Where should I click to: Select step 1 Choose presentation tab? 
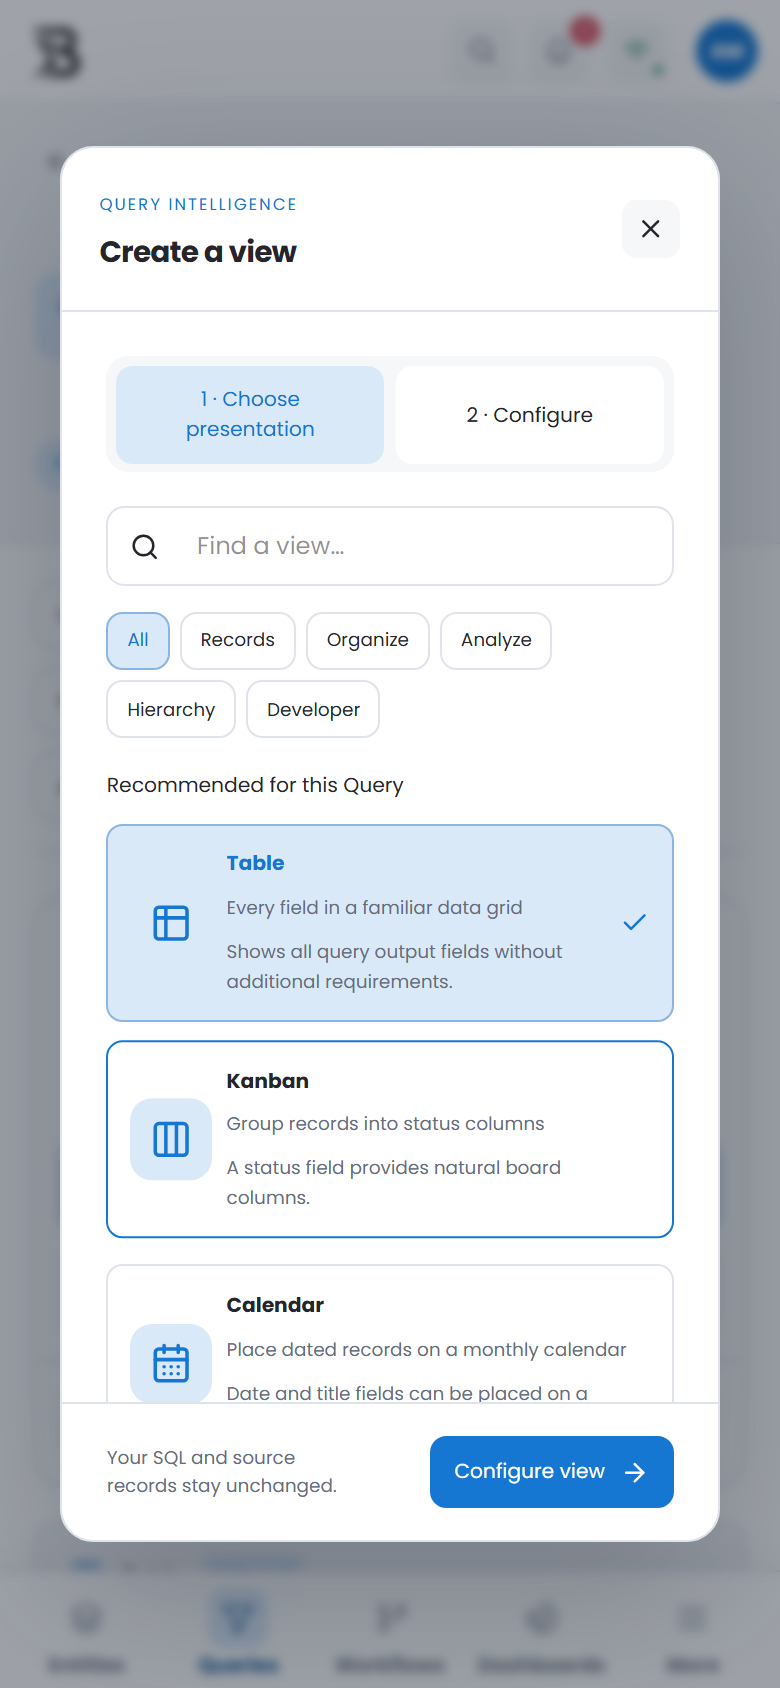[x=250, y=414]
